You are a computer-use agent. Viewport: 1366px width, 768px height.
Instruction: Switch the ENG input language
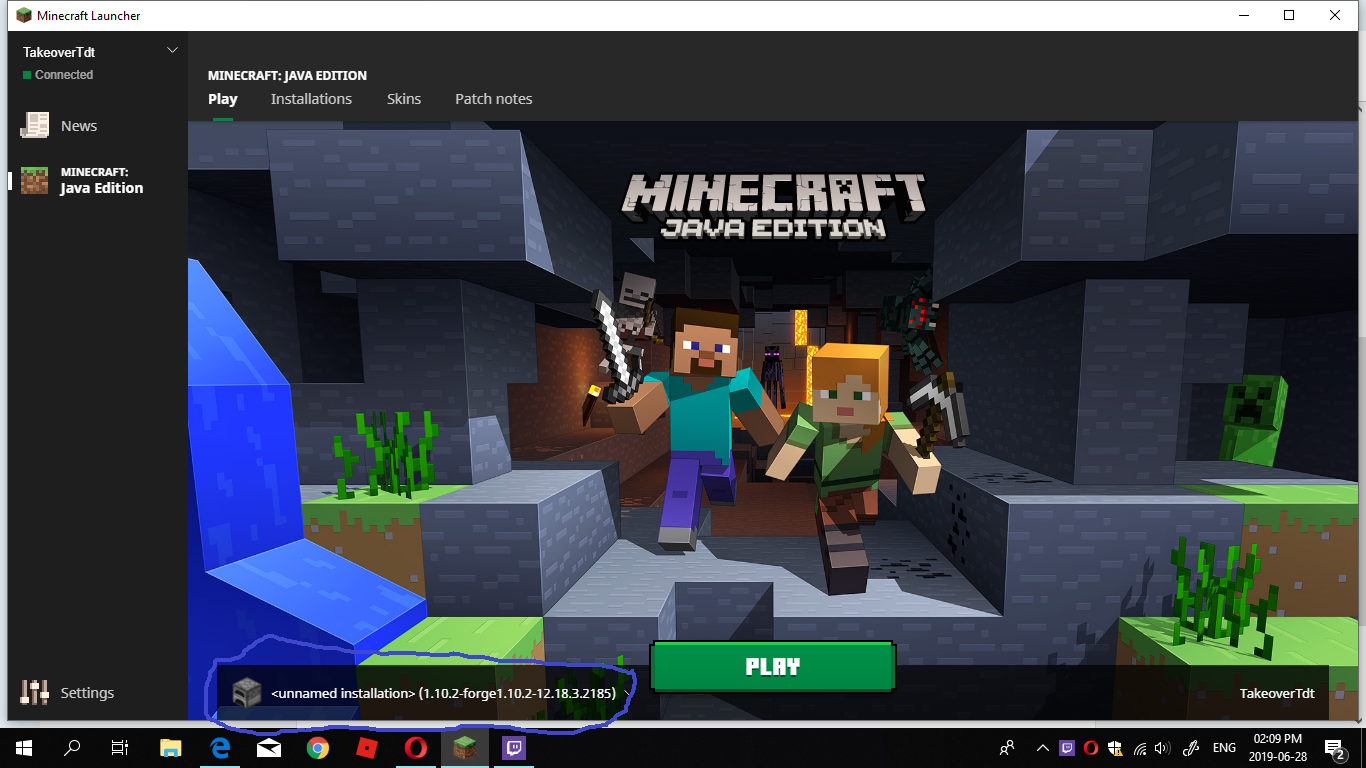click(1224, 748)
